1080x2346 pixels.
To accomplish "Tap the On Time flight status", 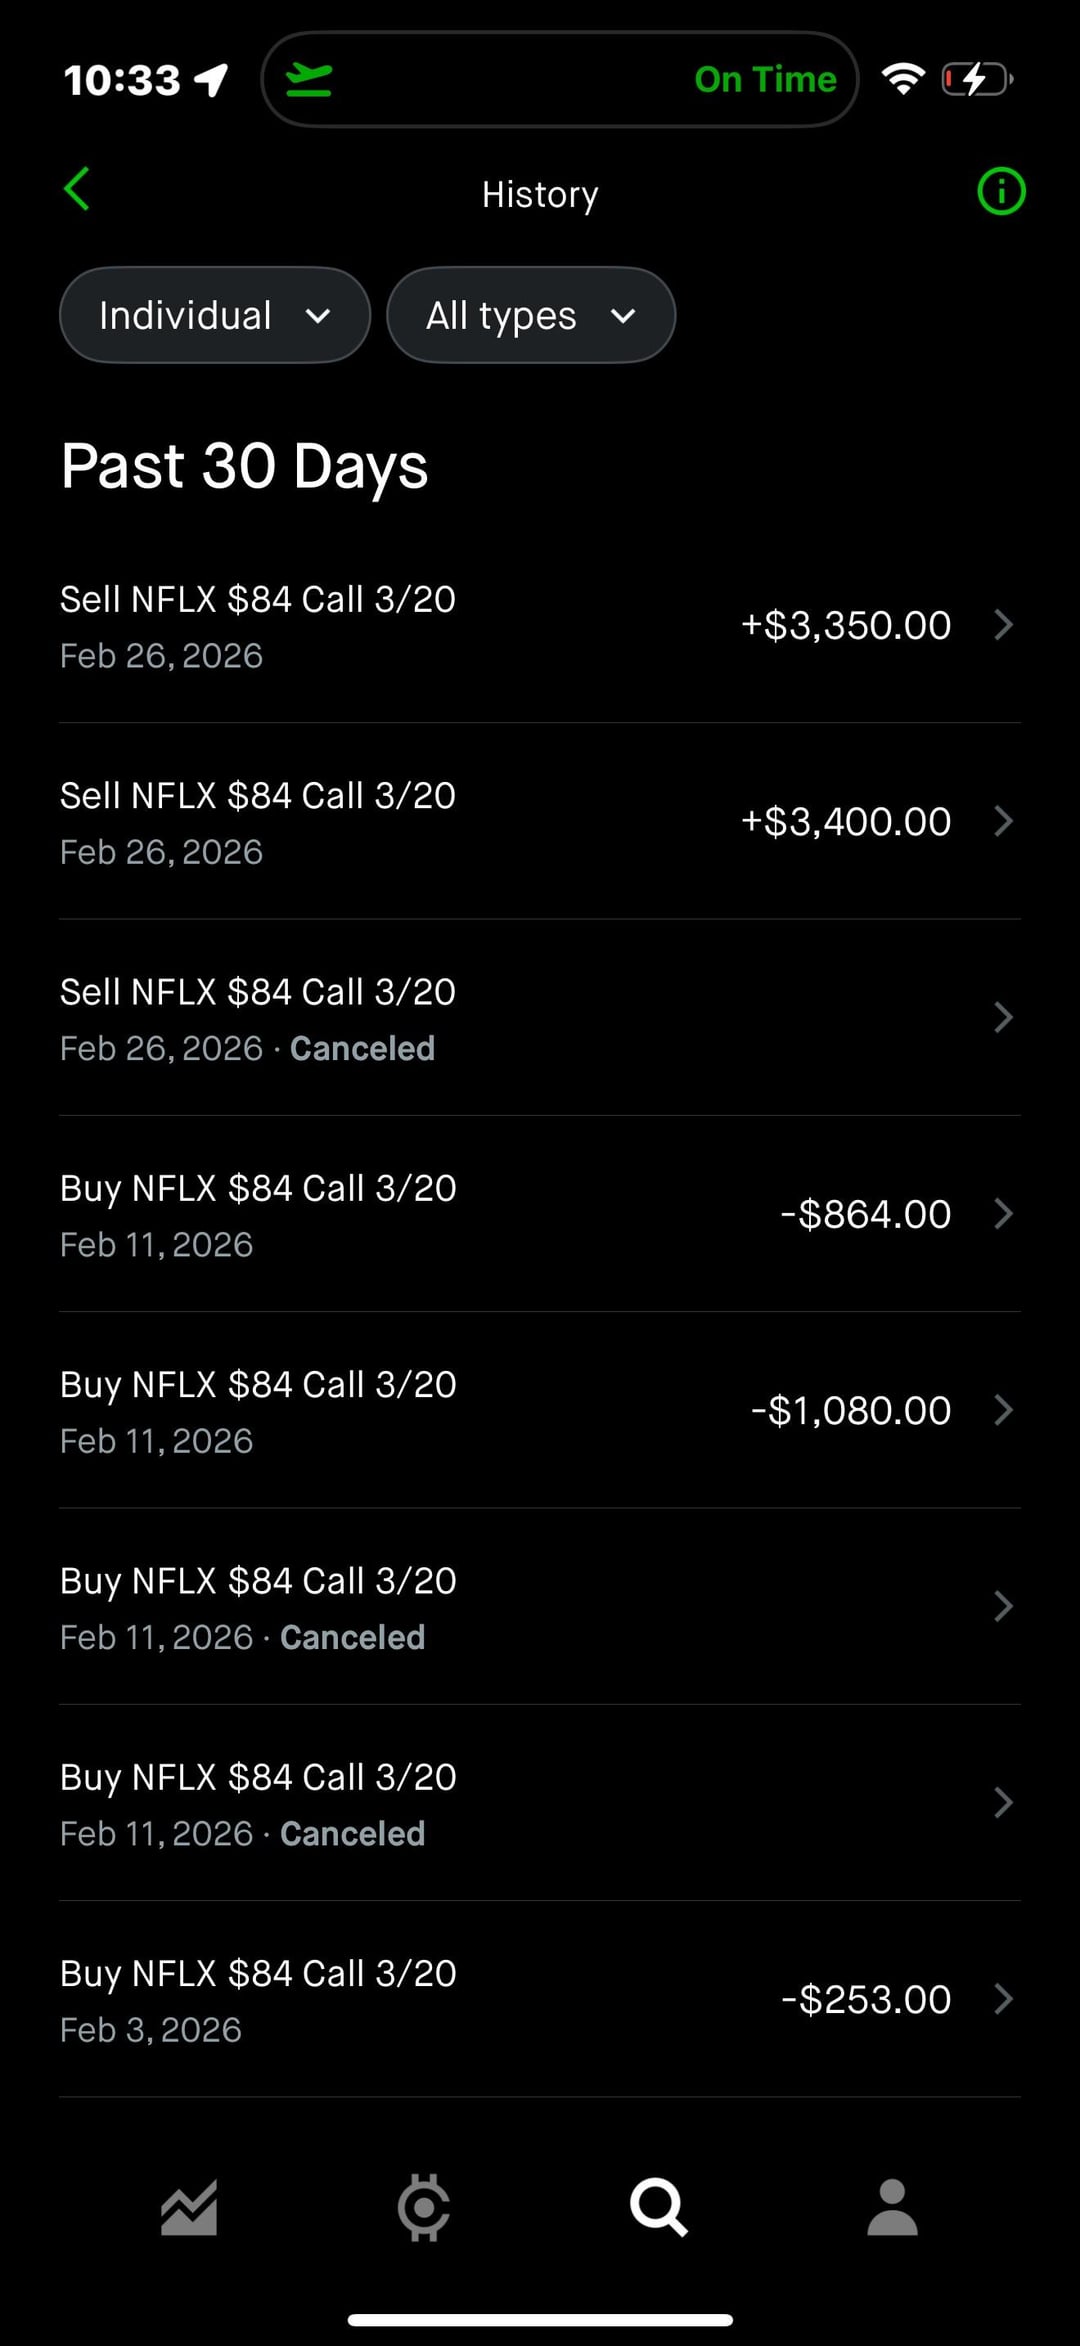I will pyautogui.click(x=765, y=79).
